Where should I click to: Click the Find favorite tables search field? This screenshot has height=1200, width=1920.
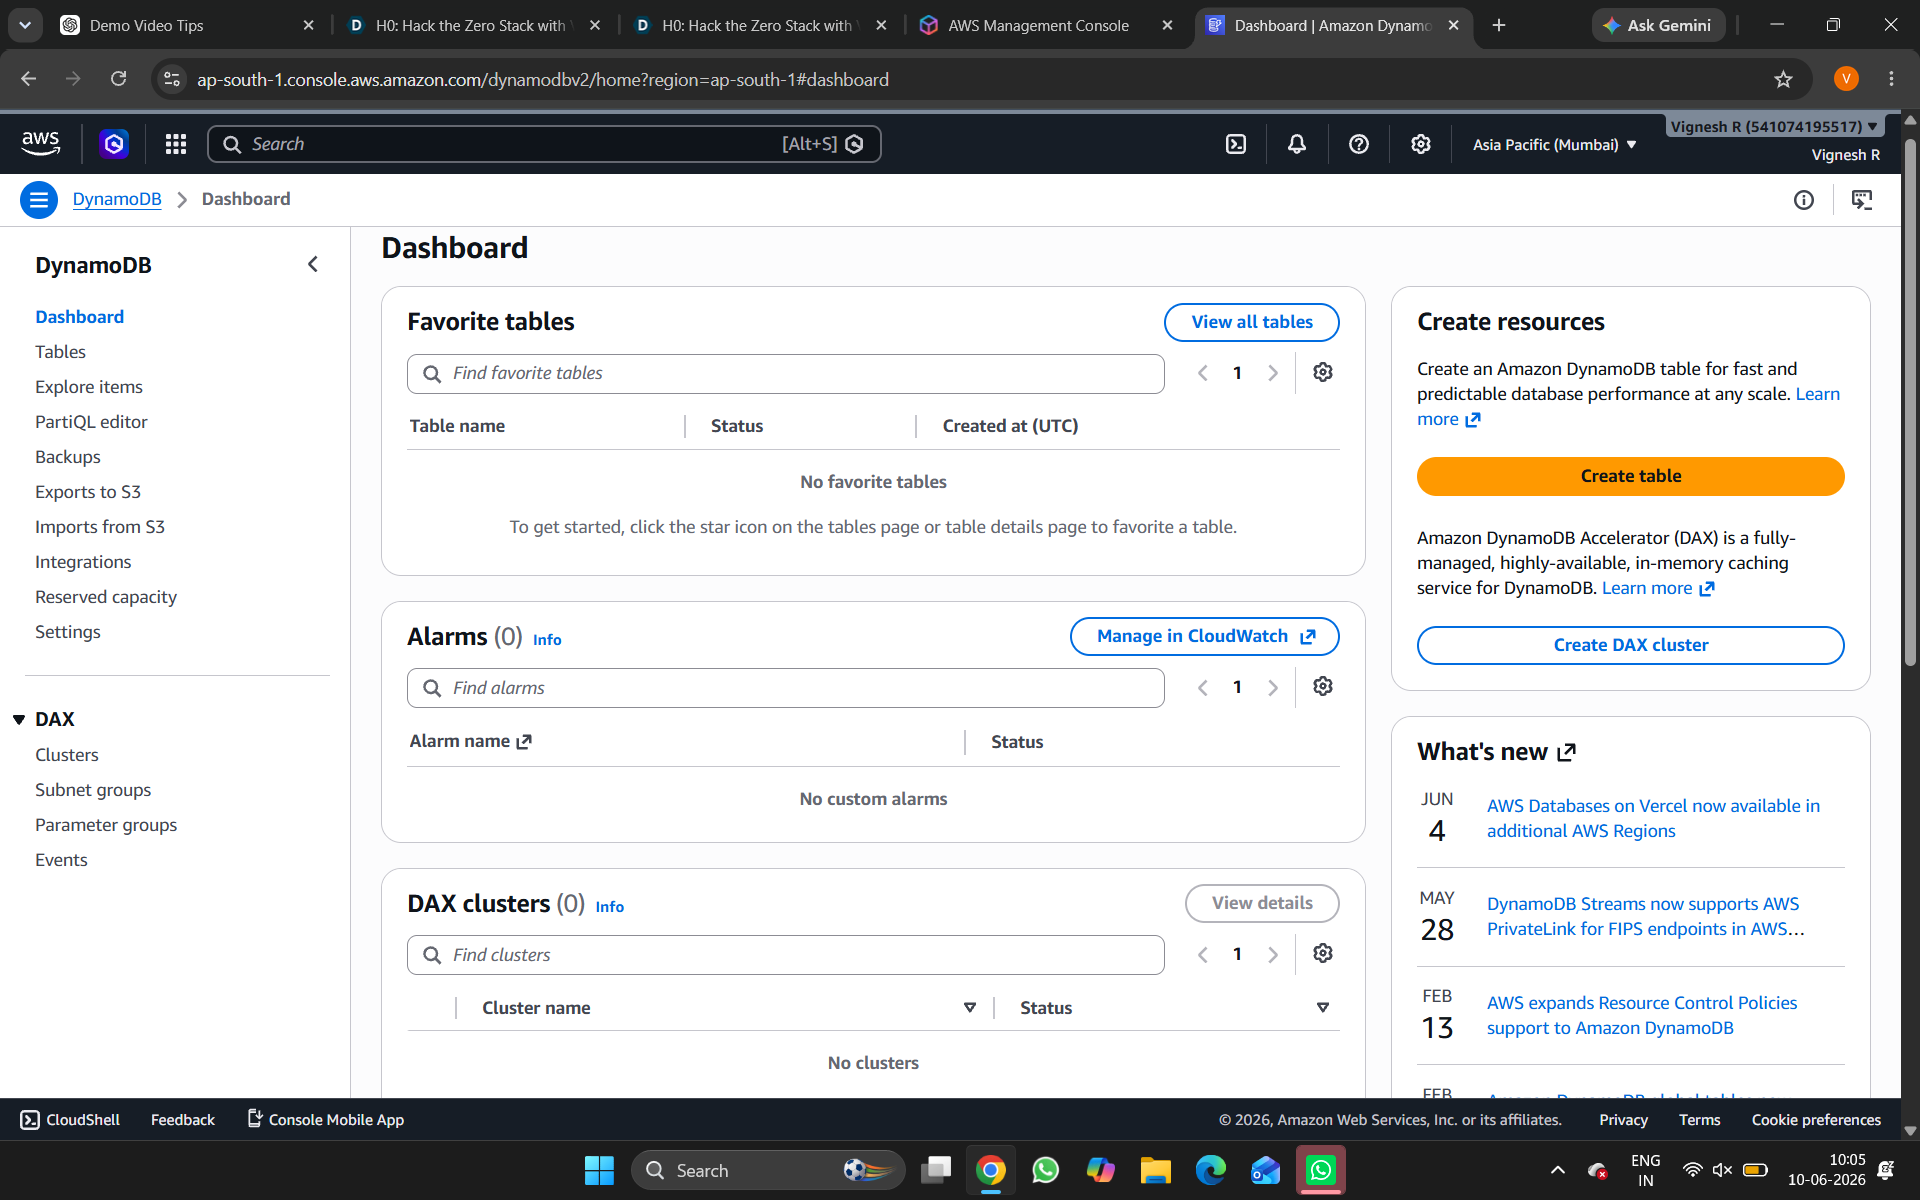tap(785, 373)
